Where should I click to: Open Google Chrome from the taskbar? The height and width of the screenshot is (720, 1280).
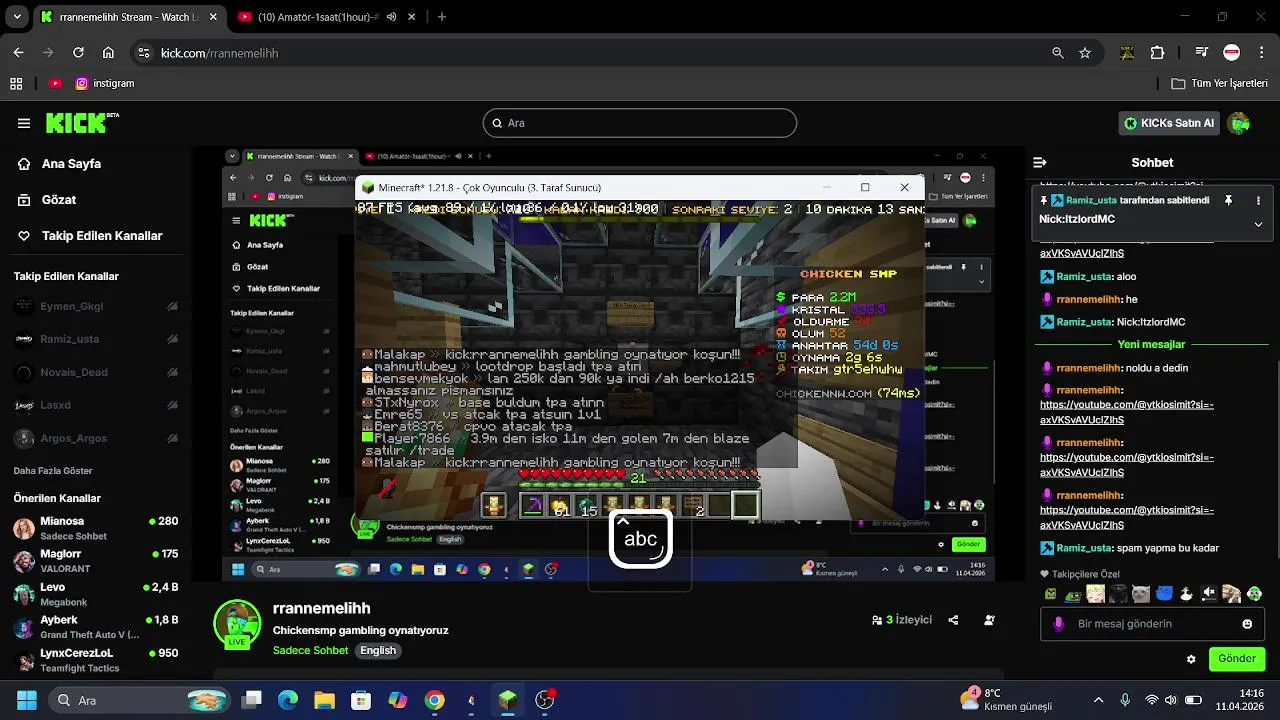(434, 700)
